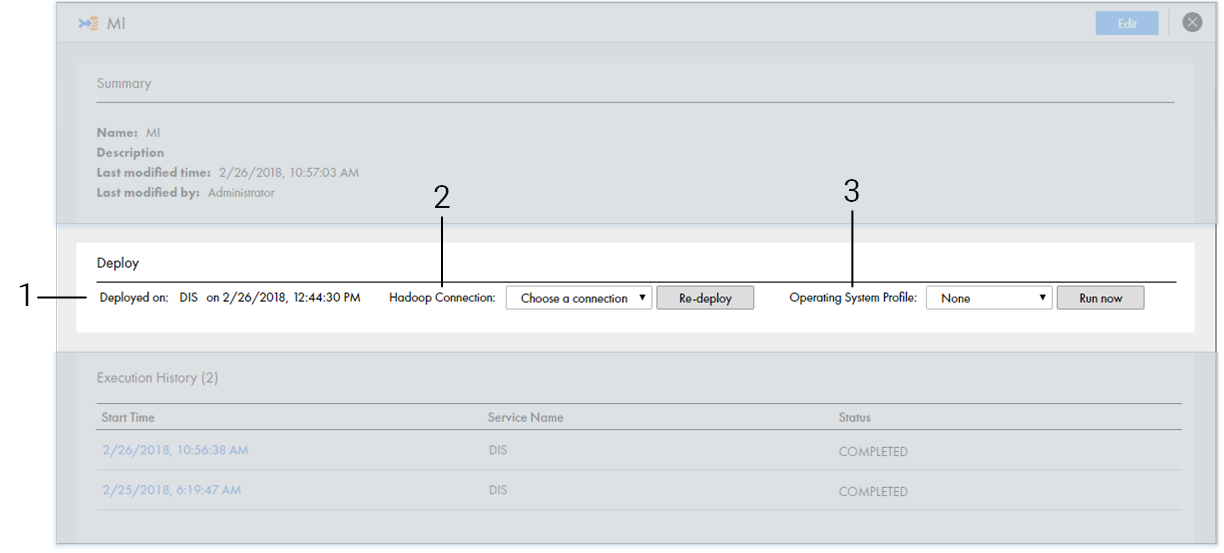
Task: Close the MI specification view
Action: click(x=1192, y=22)
